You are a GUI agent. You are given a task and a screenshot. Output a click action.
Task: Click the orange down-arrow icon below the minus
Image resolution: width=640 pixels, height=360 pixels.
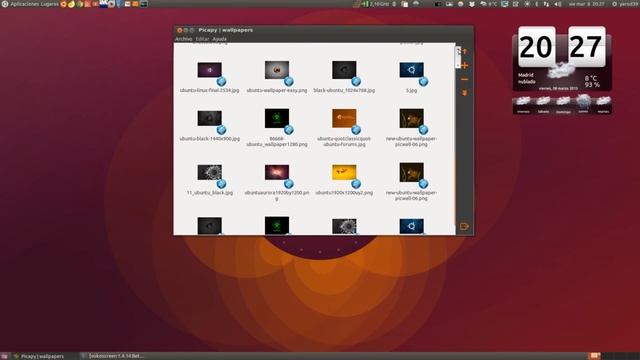pos(464,93)
